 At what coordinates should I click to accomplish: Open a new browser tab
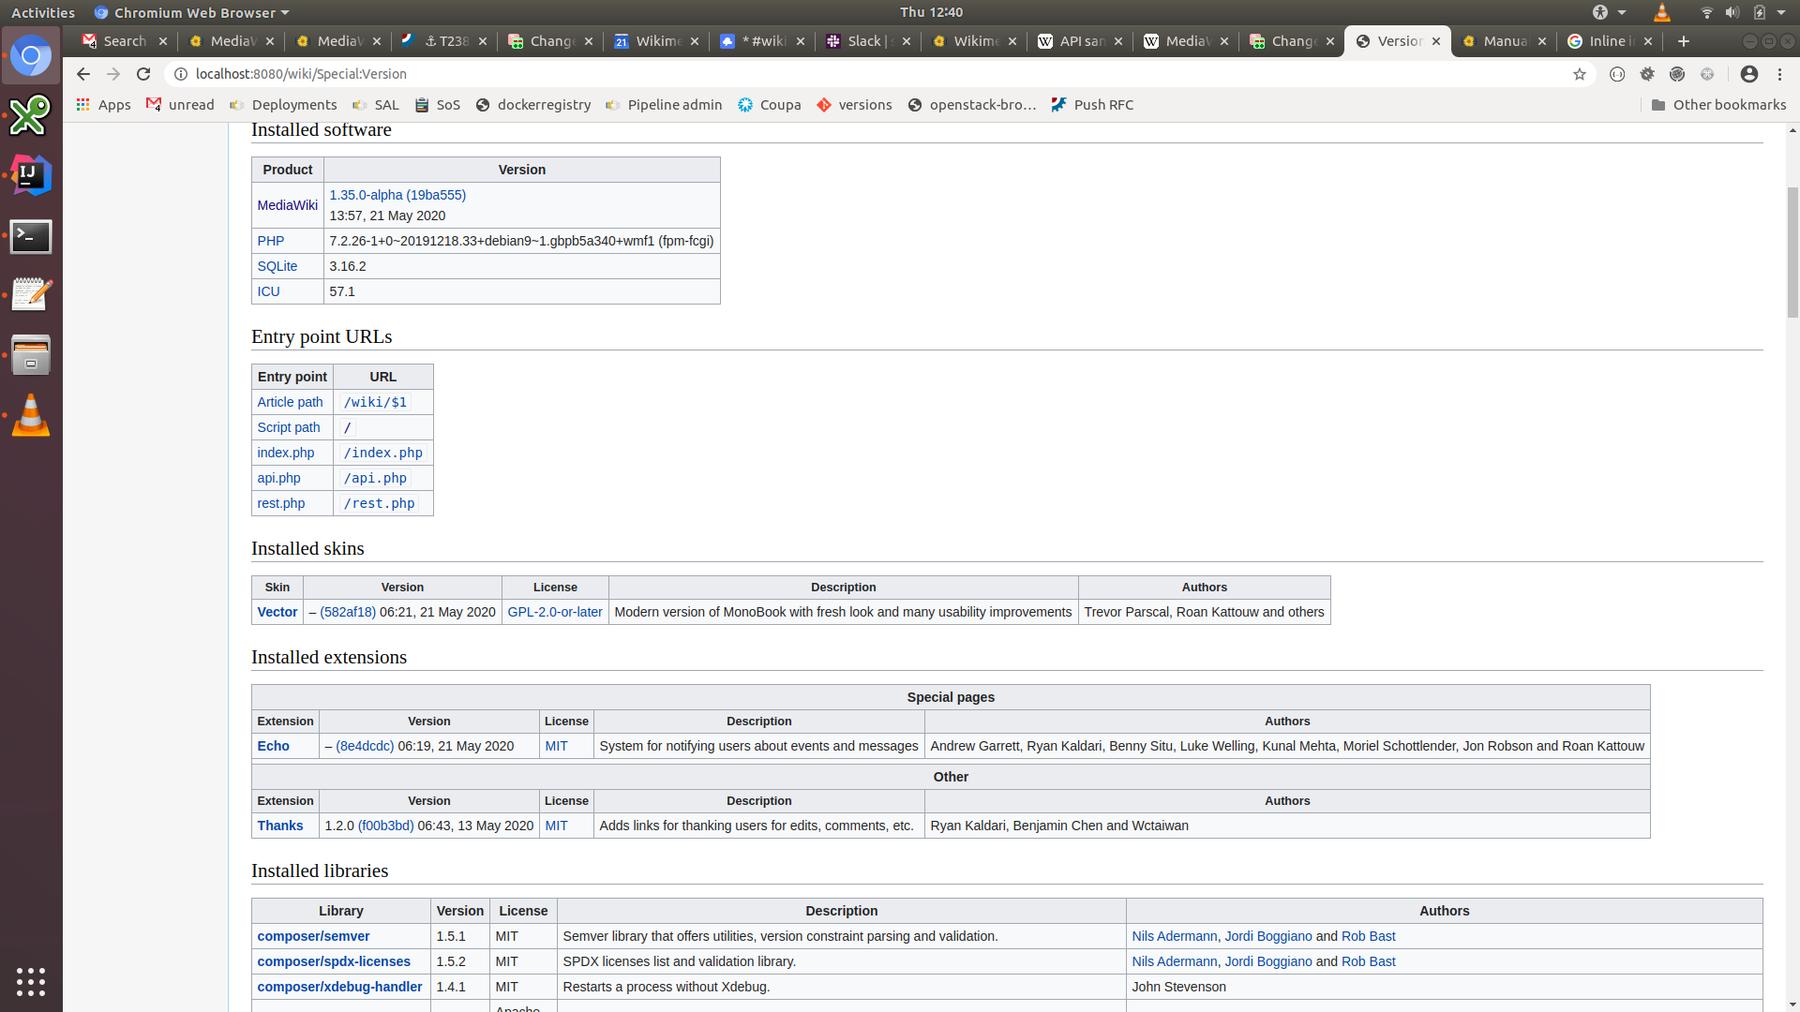click(x=1684, y=41)
